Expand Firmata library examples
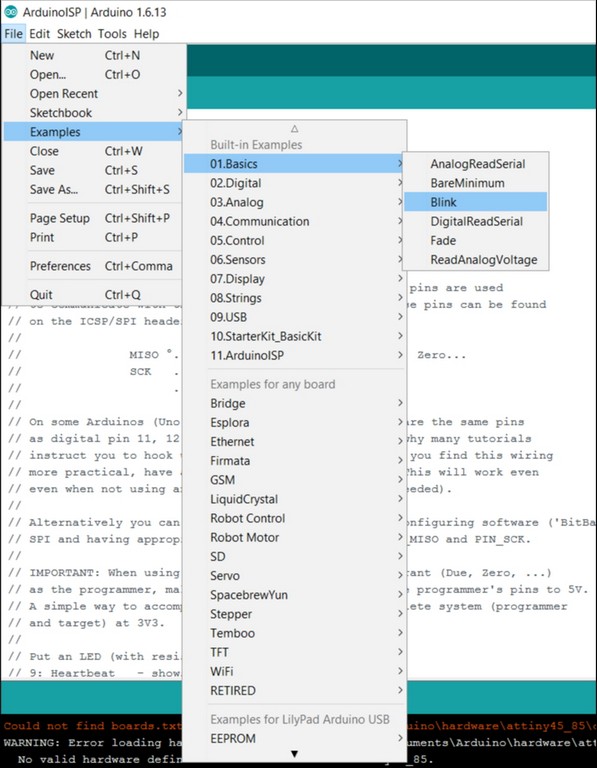This screenshot has width=597, height=768. [294, 460]
